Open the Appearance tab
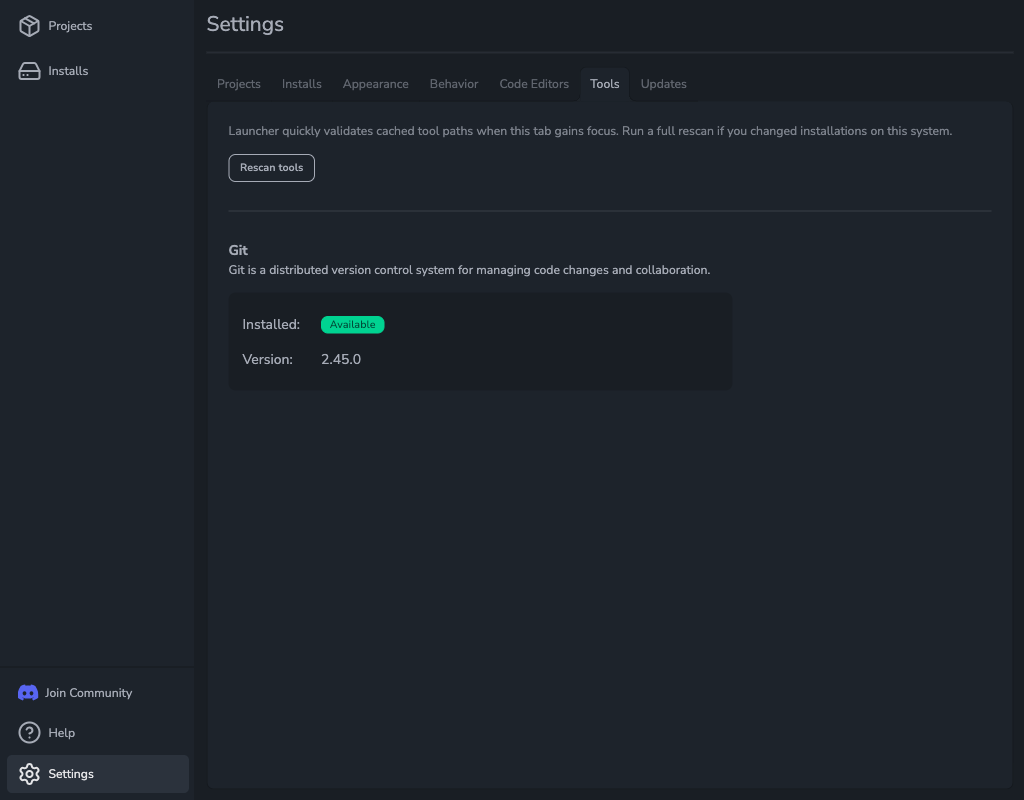Screen dimensions: 1024x800 click(376, 84)
